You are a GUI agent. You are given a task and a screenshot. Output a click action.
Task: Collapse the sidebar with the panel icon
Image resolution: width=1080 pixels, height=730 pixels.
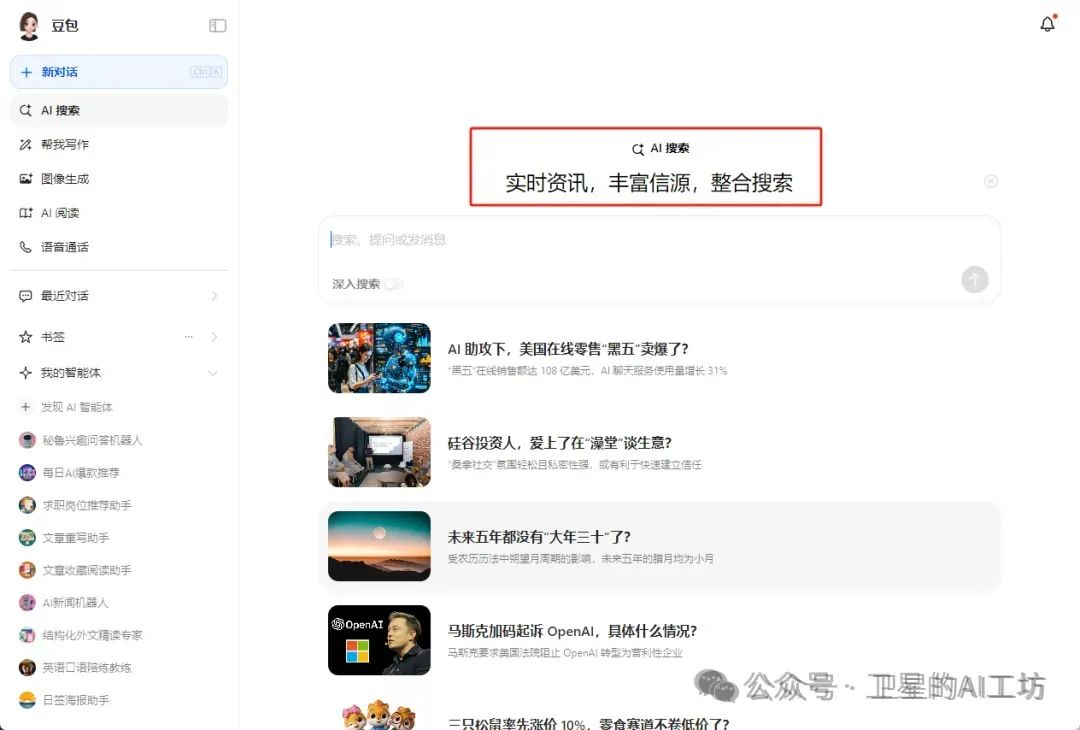pos(218,25)
